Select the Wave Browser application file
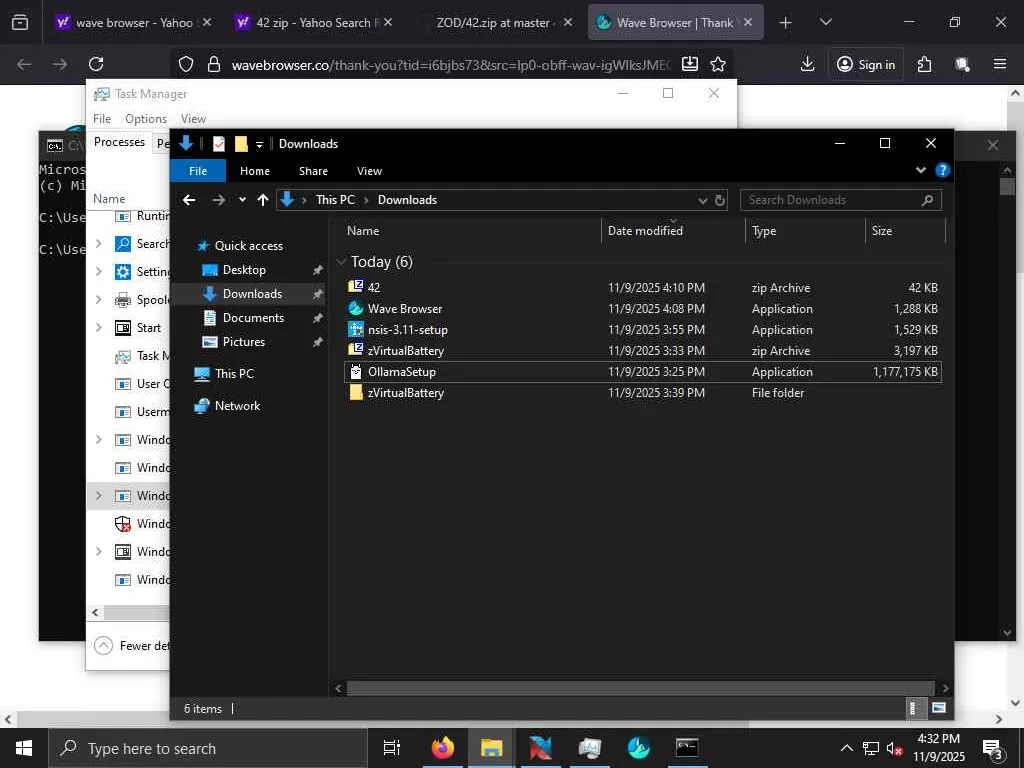1024x768 pixels. [x=643, y=309]
